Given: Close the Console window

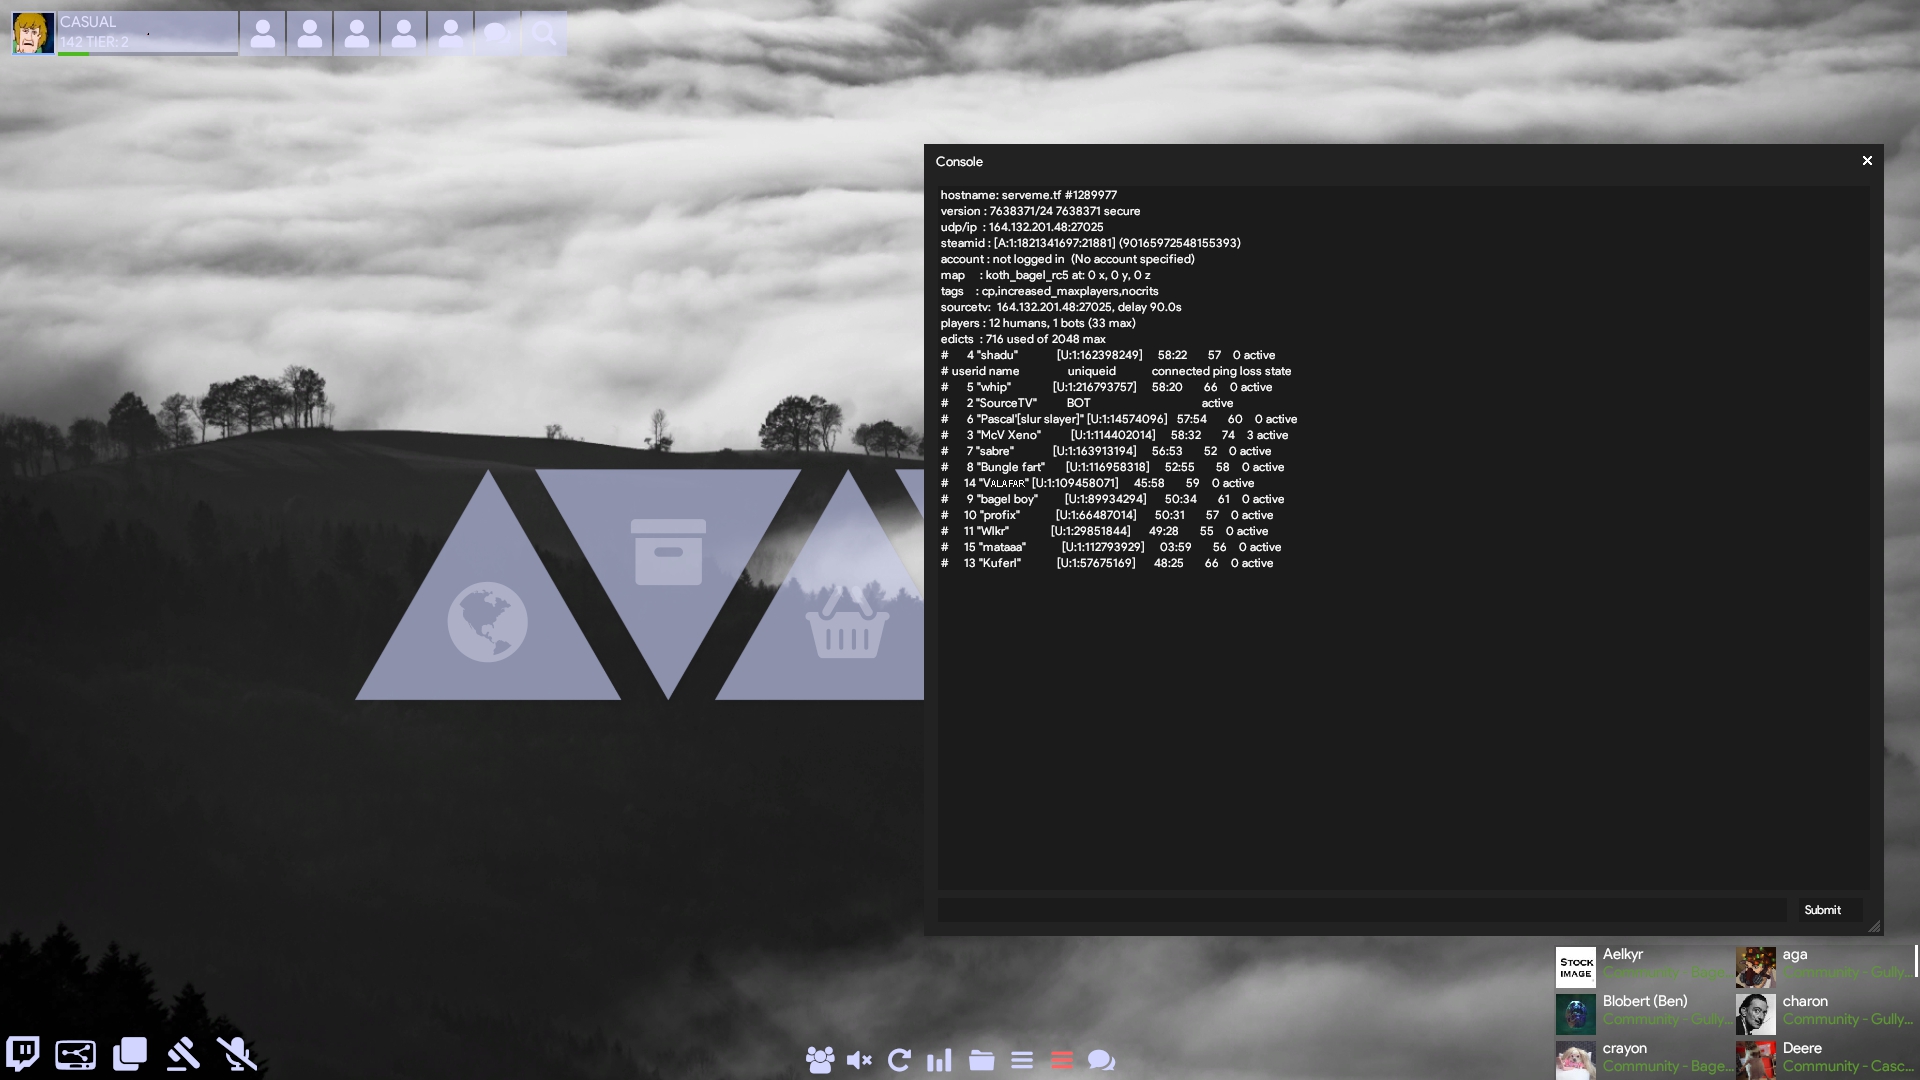Looking at the screenshot, I should click(x=1866, y=161).
